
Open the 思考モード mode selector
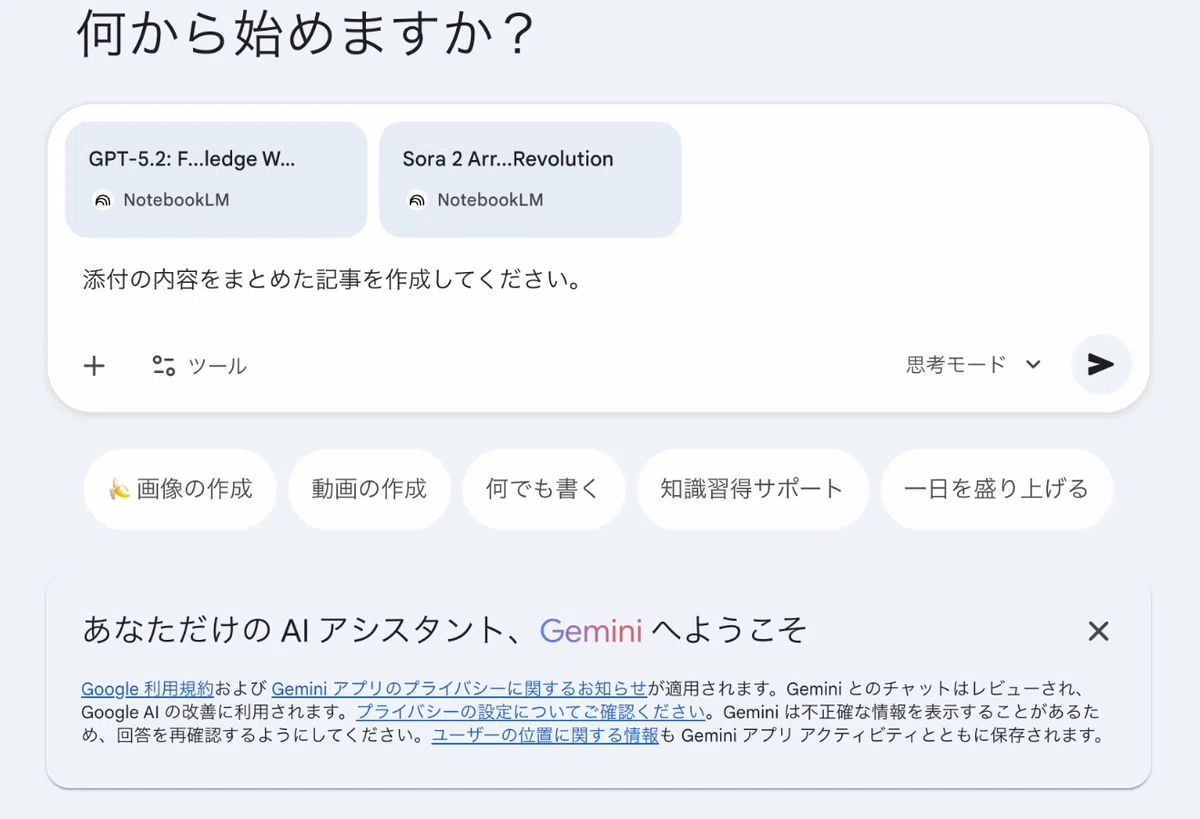coord(974,365)
